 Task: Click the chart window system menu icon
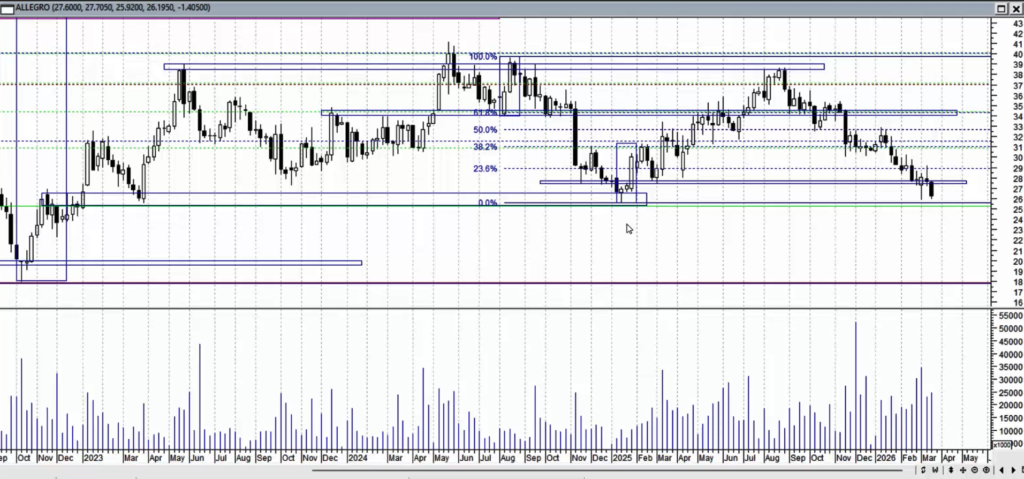[7, 7]
